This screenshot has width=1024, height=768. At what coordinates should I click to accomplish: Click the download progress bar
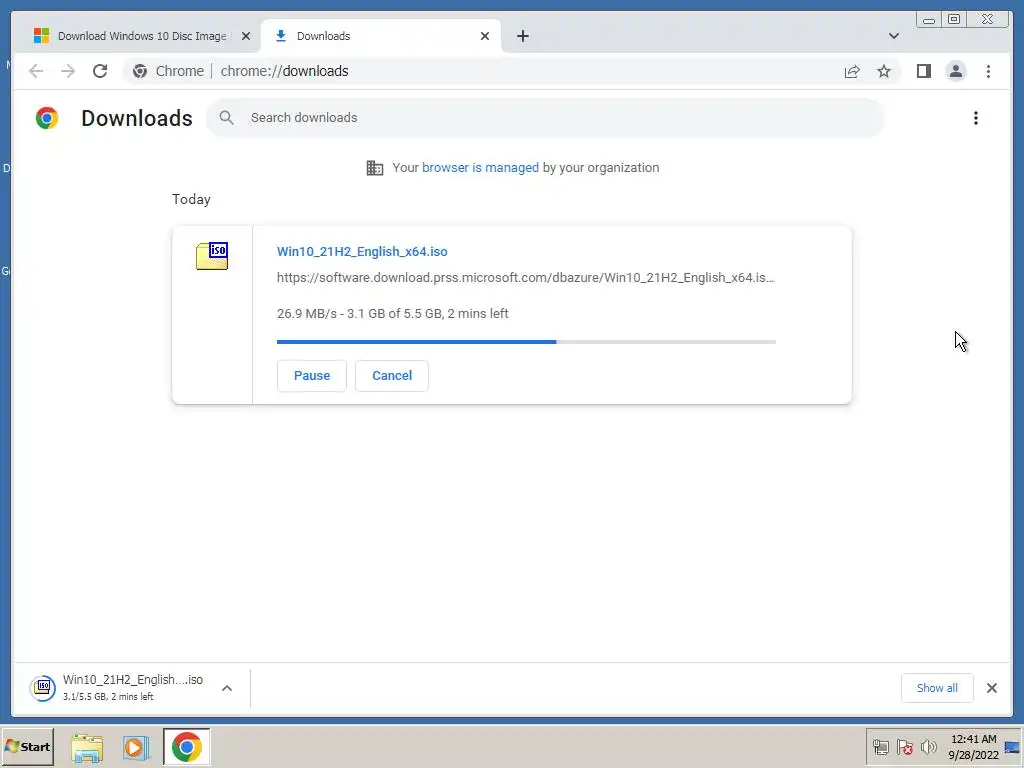pos(526,342)
